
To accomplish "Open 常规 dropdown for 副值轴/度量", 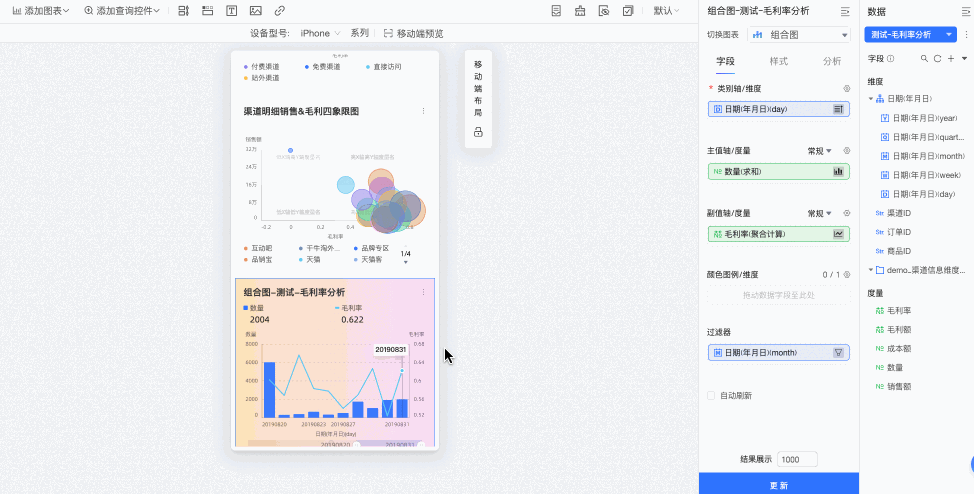I will point(819,213).
